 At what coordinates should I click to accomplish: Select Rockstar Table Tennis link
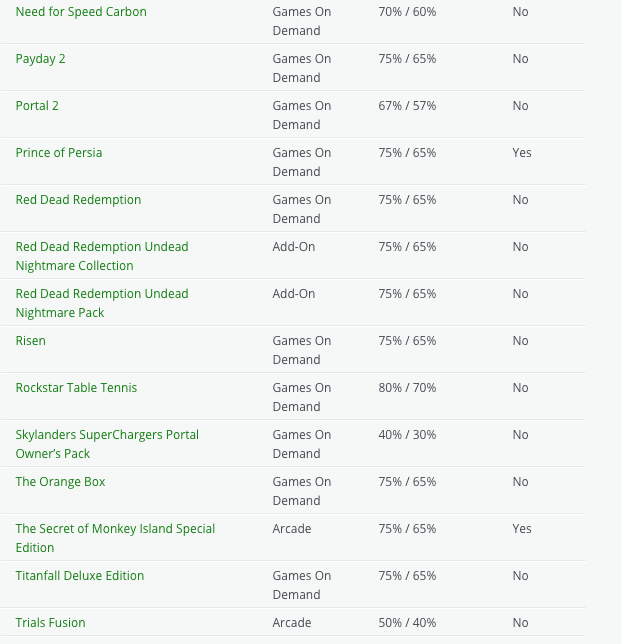76,388
